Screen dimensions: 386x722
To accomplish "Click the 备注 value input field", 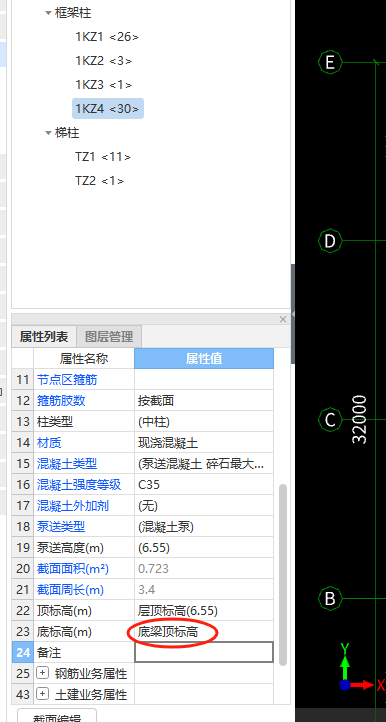I will point(204,652).
